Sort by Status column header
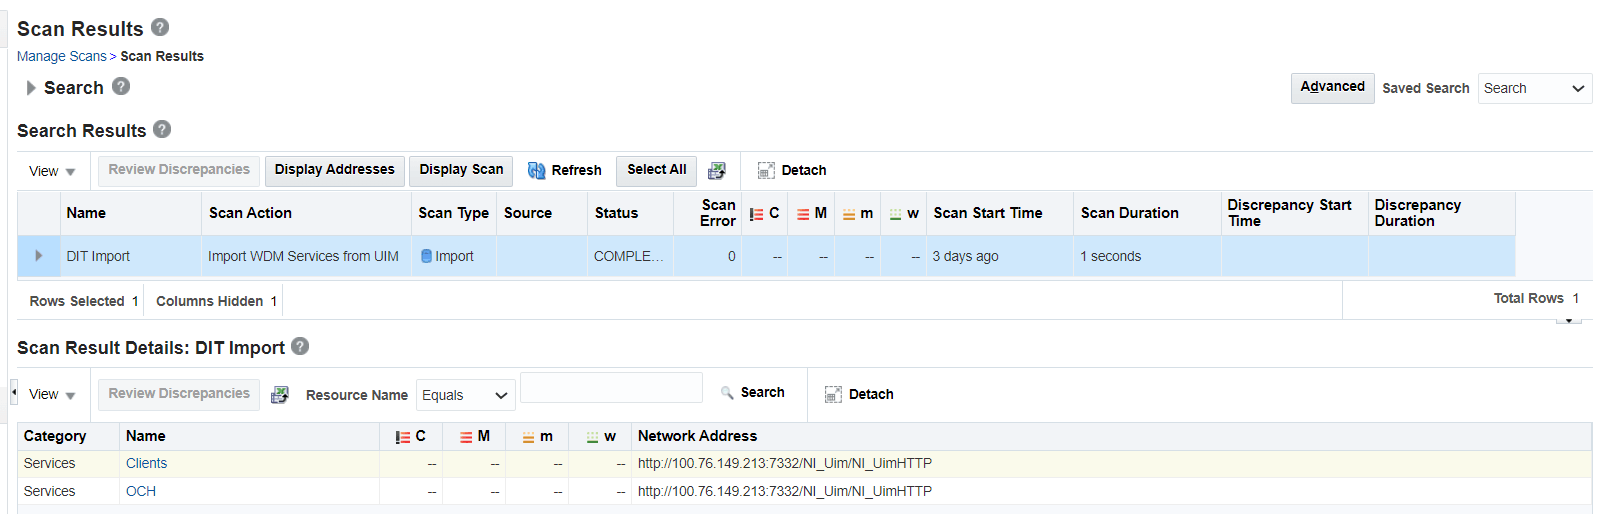This screenshot has width=1600, height=514. [x=630, y=213]
